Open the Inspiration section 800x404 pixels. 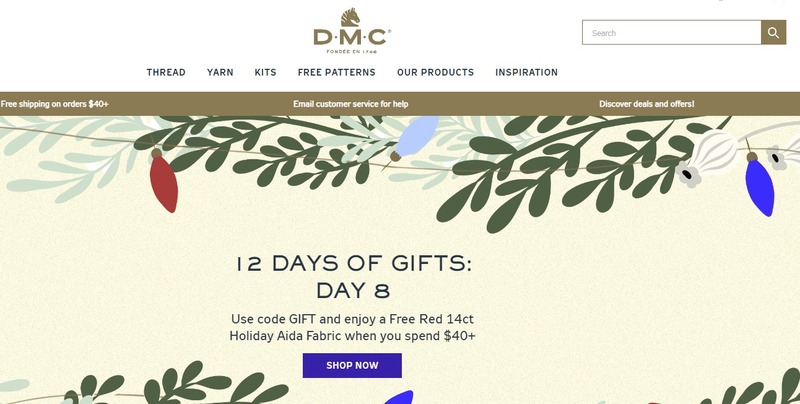[x=527, y=72]
